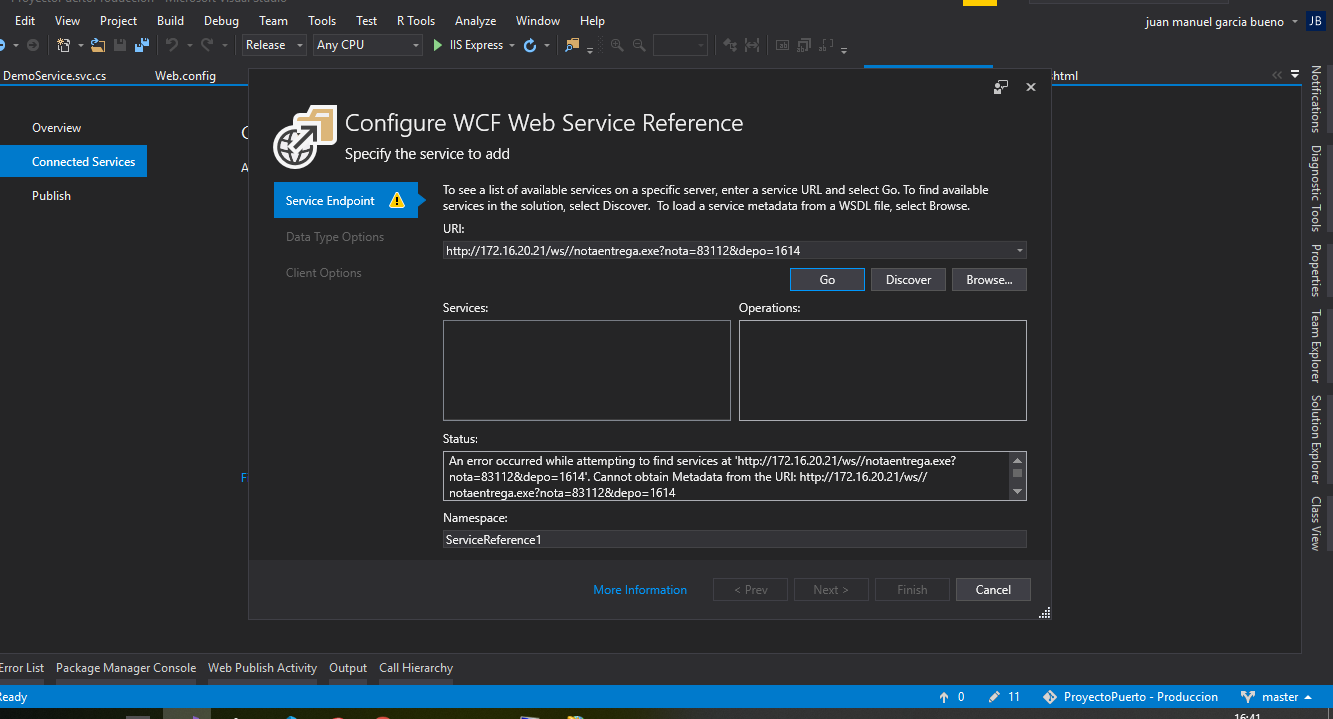Select Overview in the sidebar
The width and height of the screenshot is (1333, 719).
pyautogui.click(x=57, y=128)
